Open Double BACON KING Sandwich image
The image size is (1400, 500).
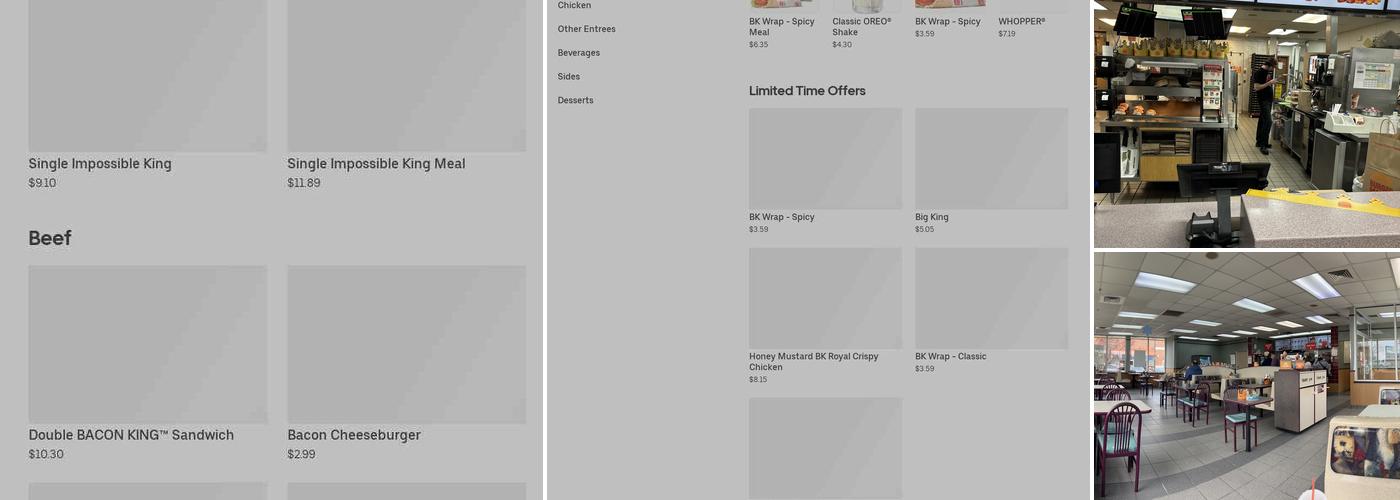point(147,344)
